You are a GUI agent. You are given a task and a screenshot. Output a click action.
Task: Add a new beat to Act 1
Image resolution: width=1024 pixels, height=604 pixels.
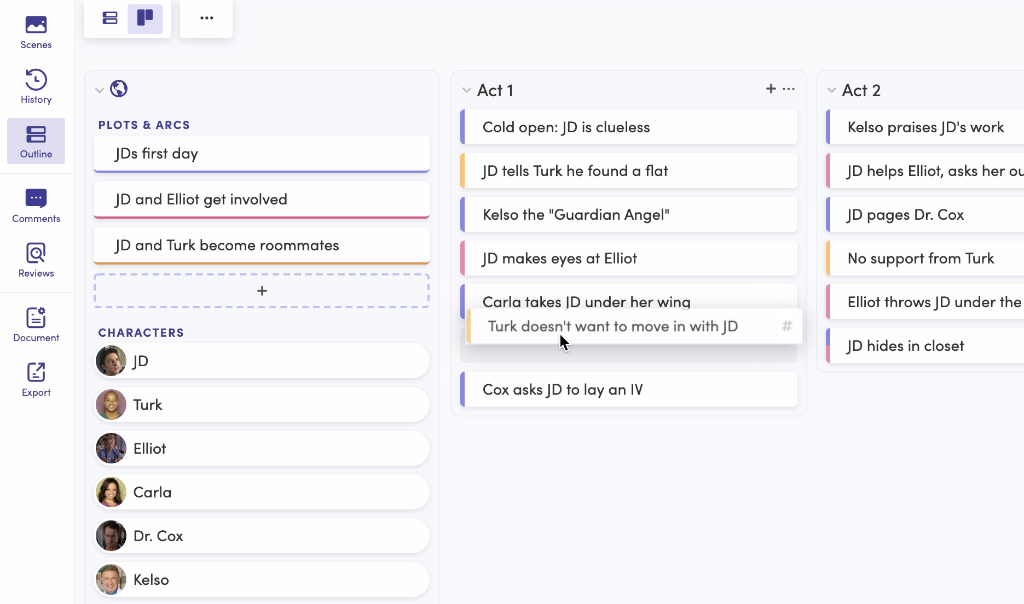pyautogui.click(x=770, y=89)
